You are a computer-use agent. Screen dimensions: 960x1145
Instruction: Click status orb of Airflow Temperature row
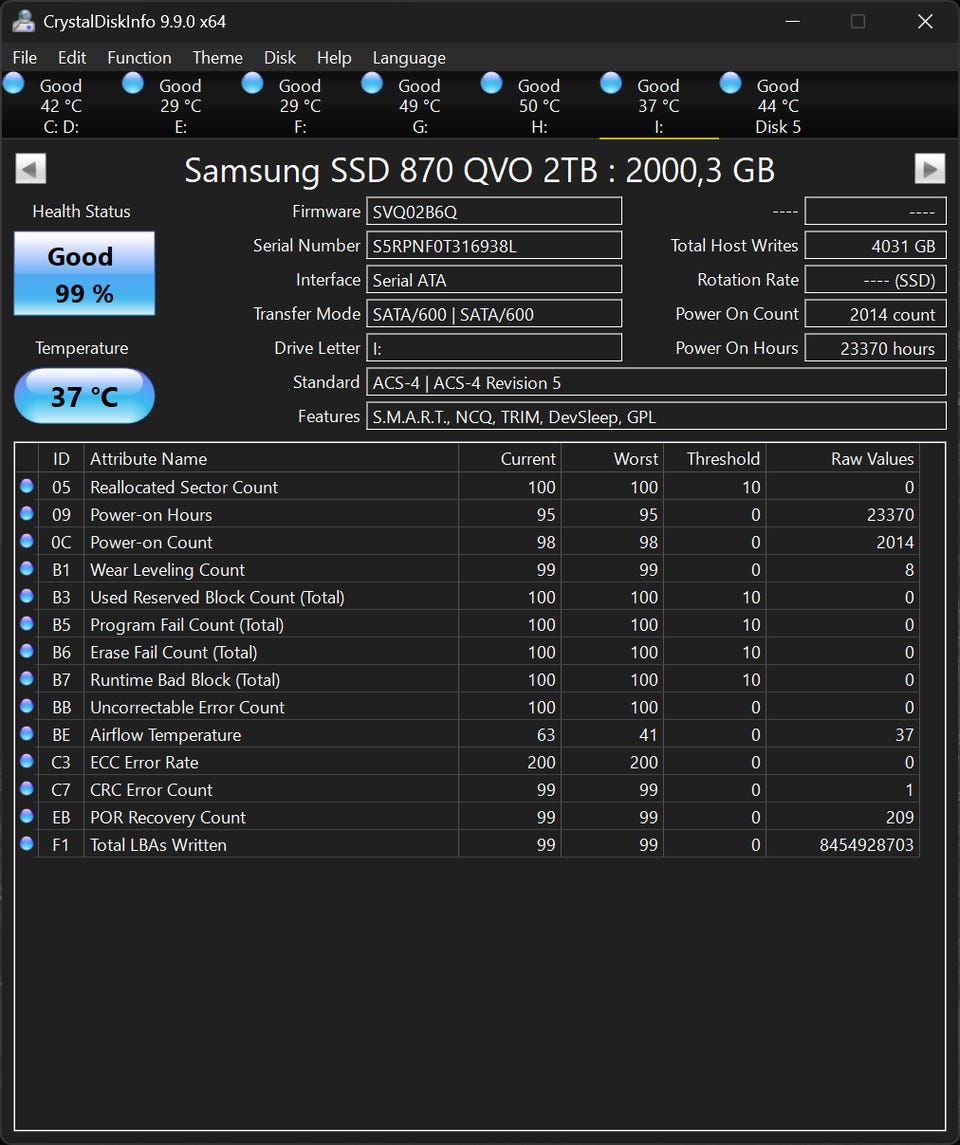pos(27,733)
